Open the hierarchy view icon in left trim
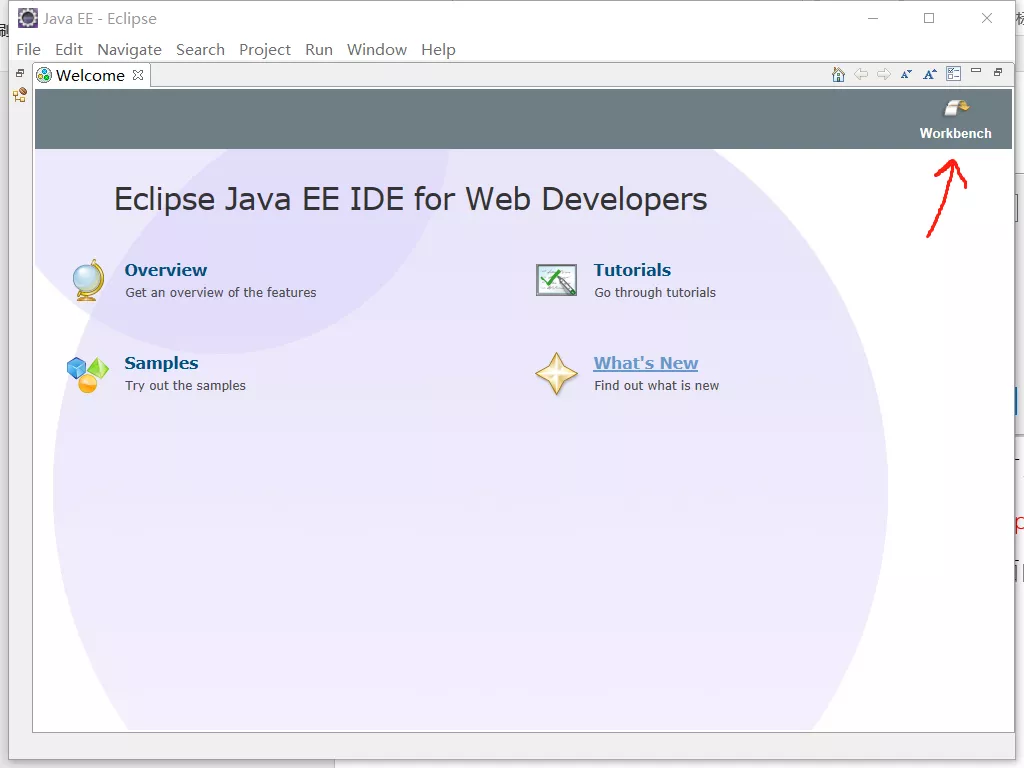 pos(20,95)
